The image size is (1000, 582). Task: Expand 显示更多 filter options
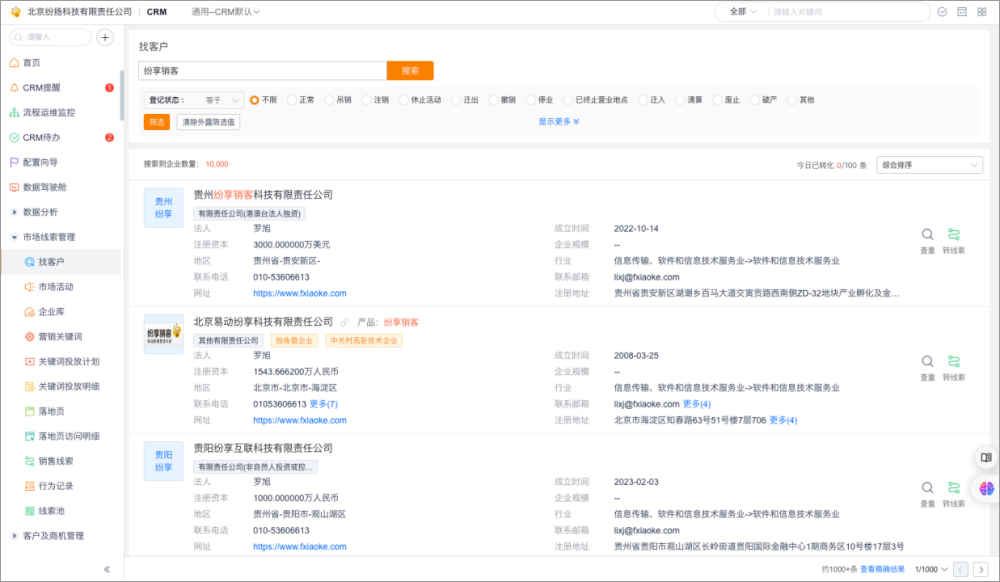click(x=559, y=121)
